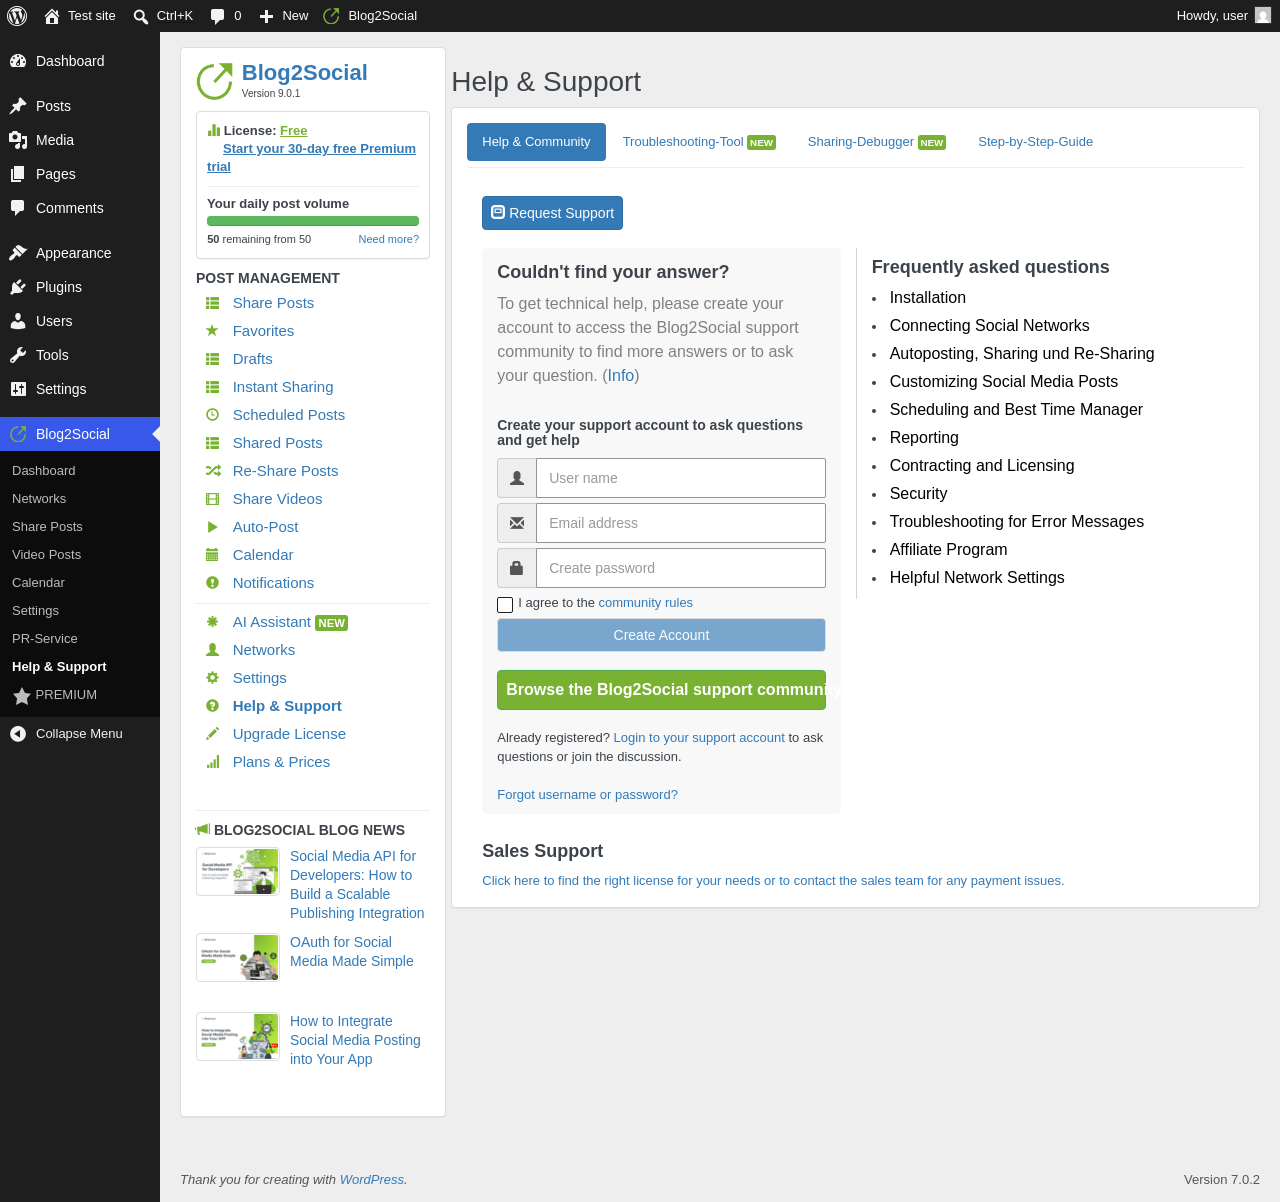Click the Favorites star icon

[212, 330]
